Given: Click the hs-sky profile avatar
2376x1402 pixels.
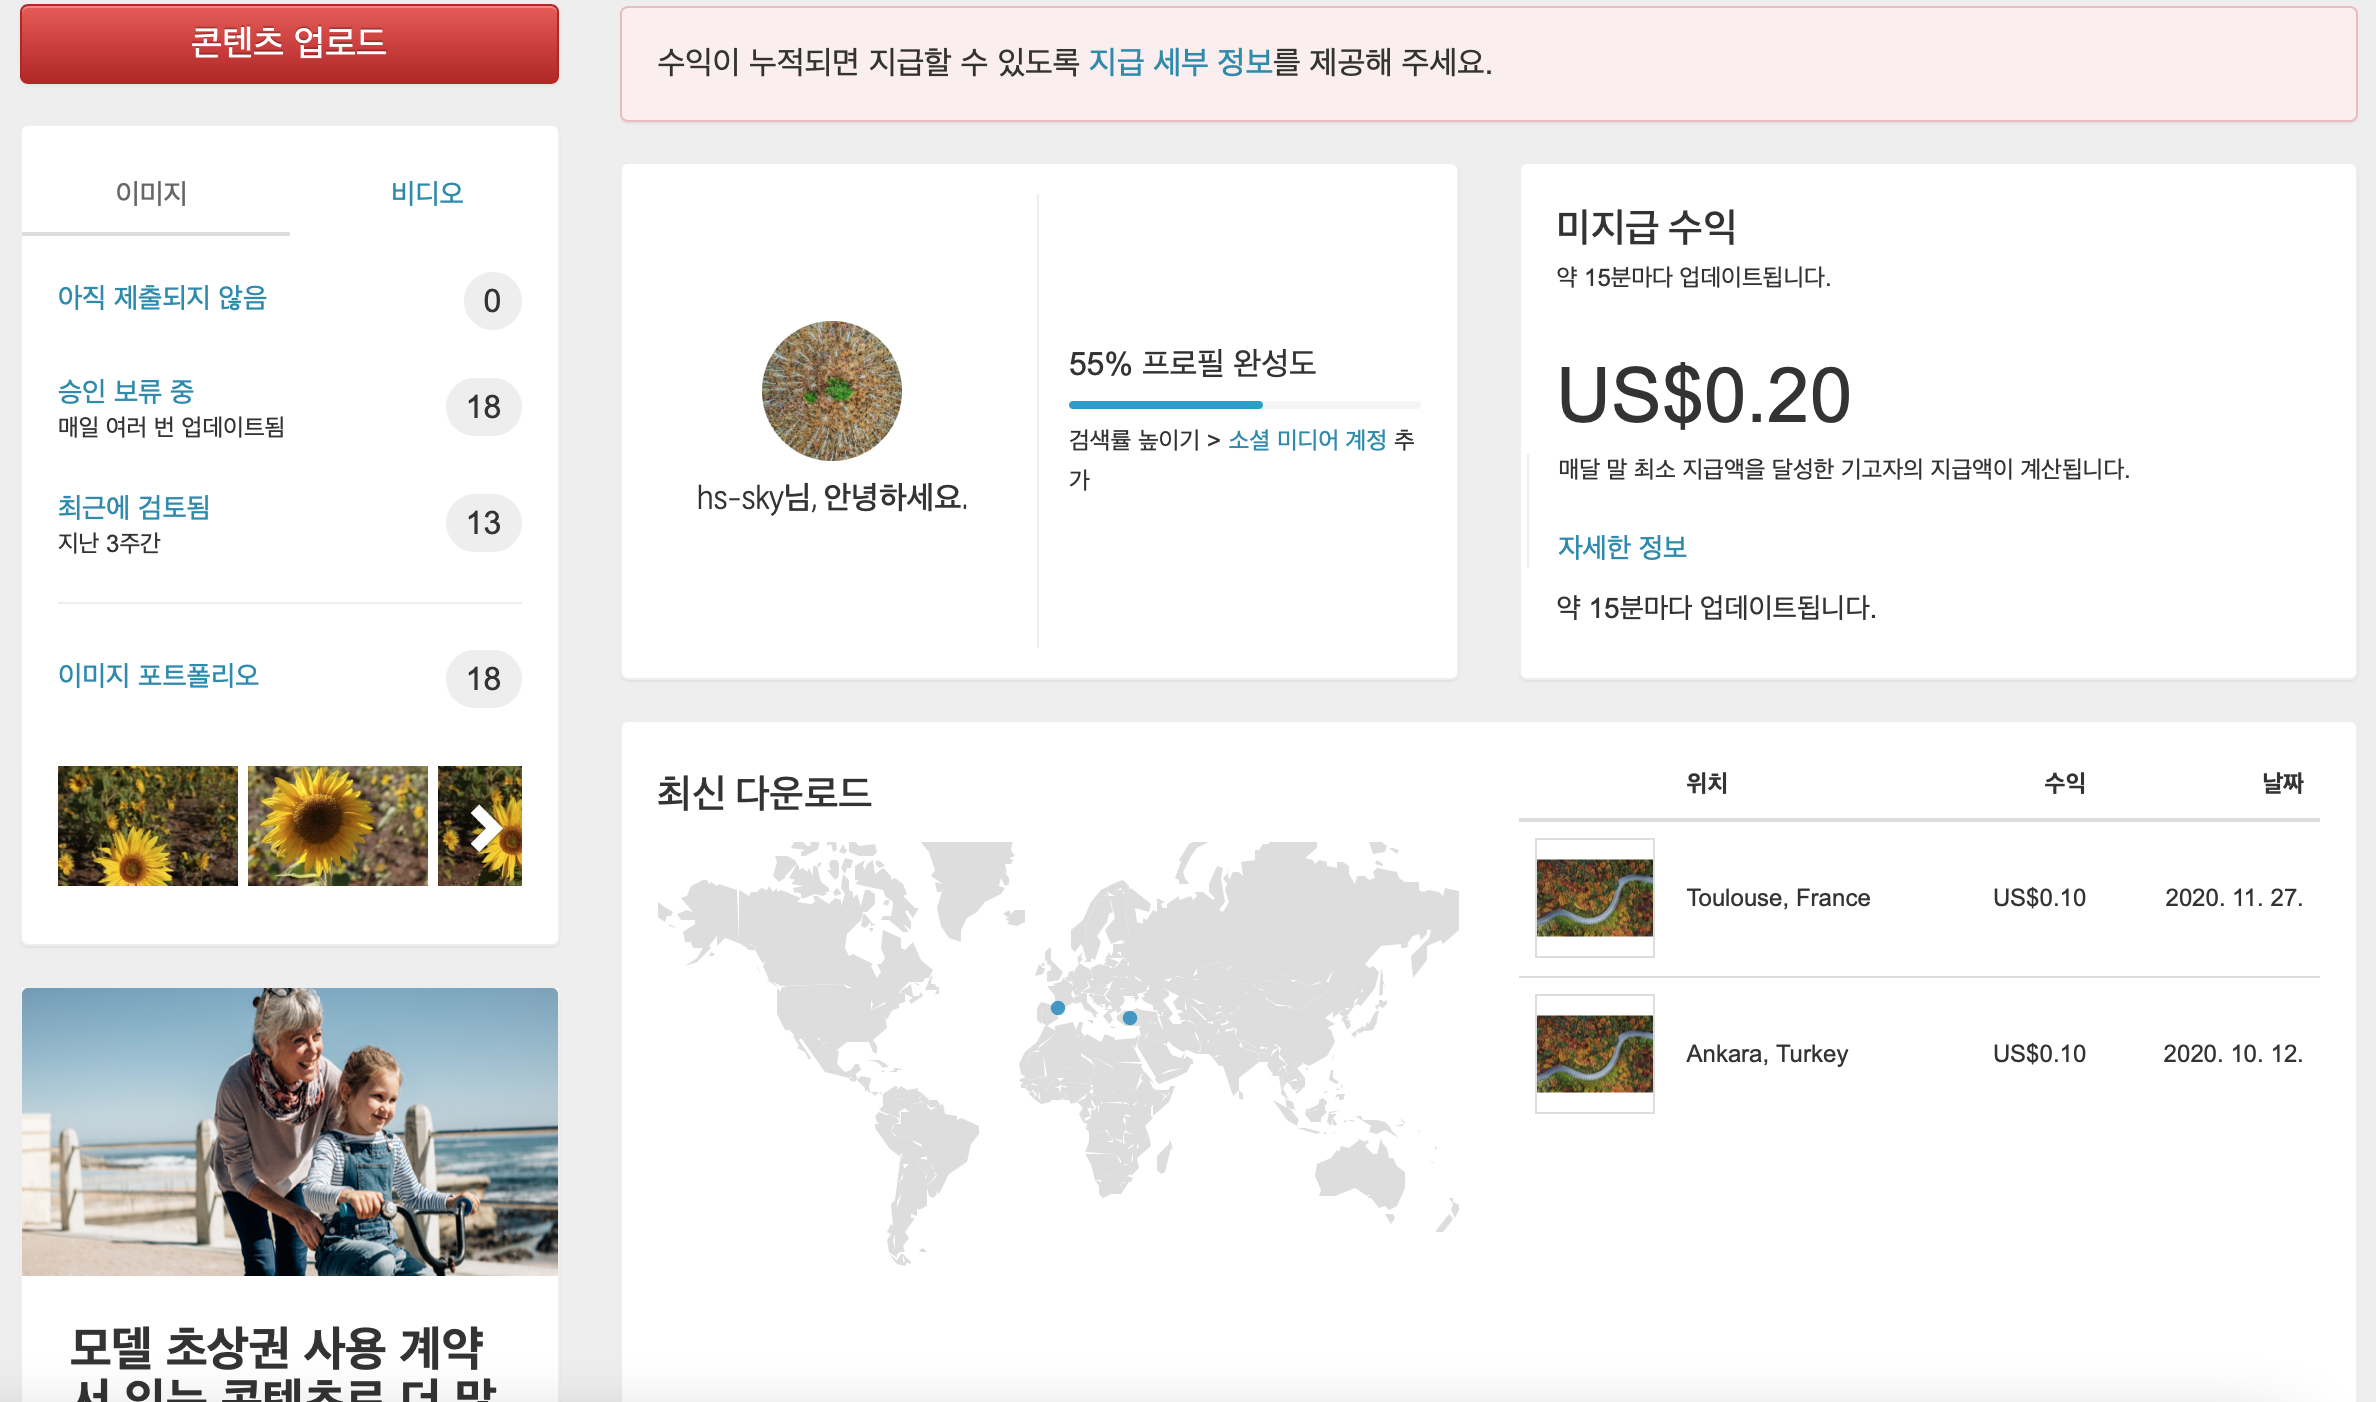Looking at the screenshot, I should tap(831, 391).
